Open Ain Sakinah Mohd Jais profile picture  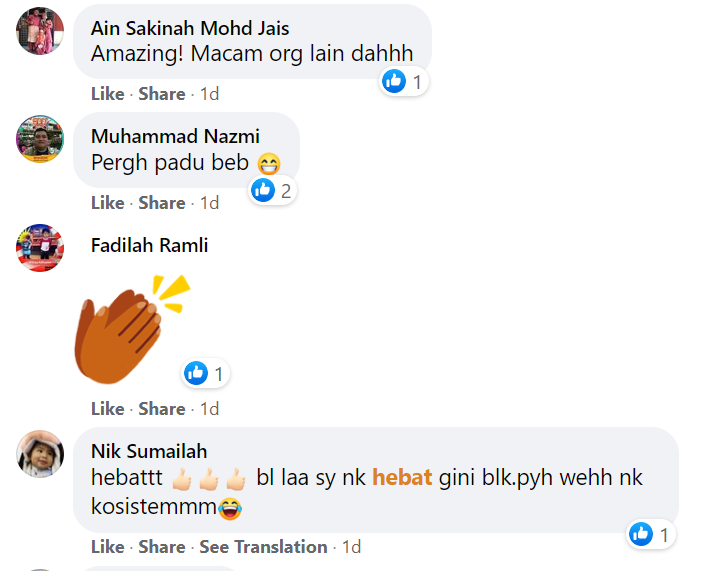click(40, 30)
